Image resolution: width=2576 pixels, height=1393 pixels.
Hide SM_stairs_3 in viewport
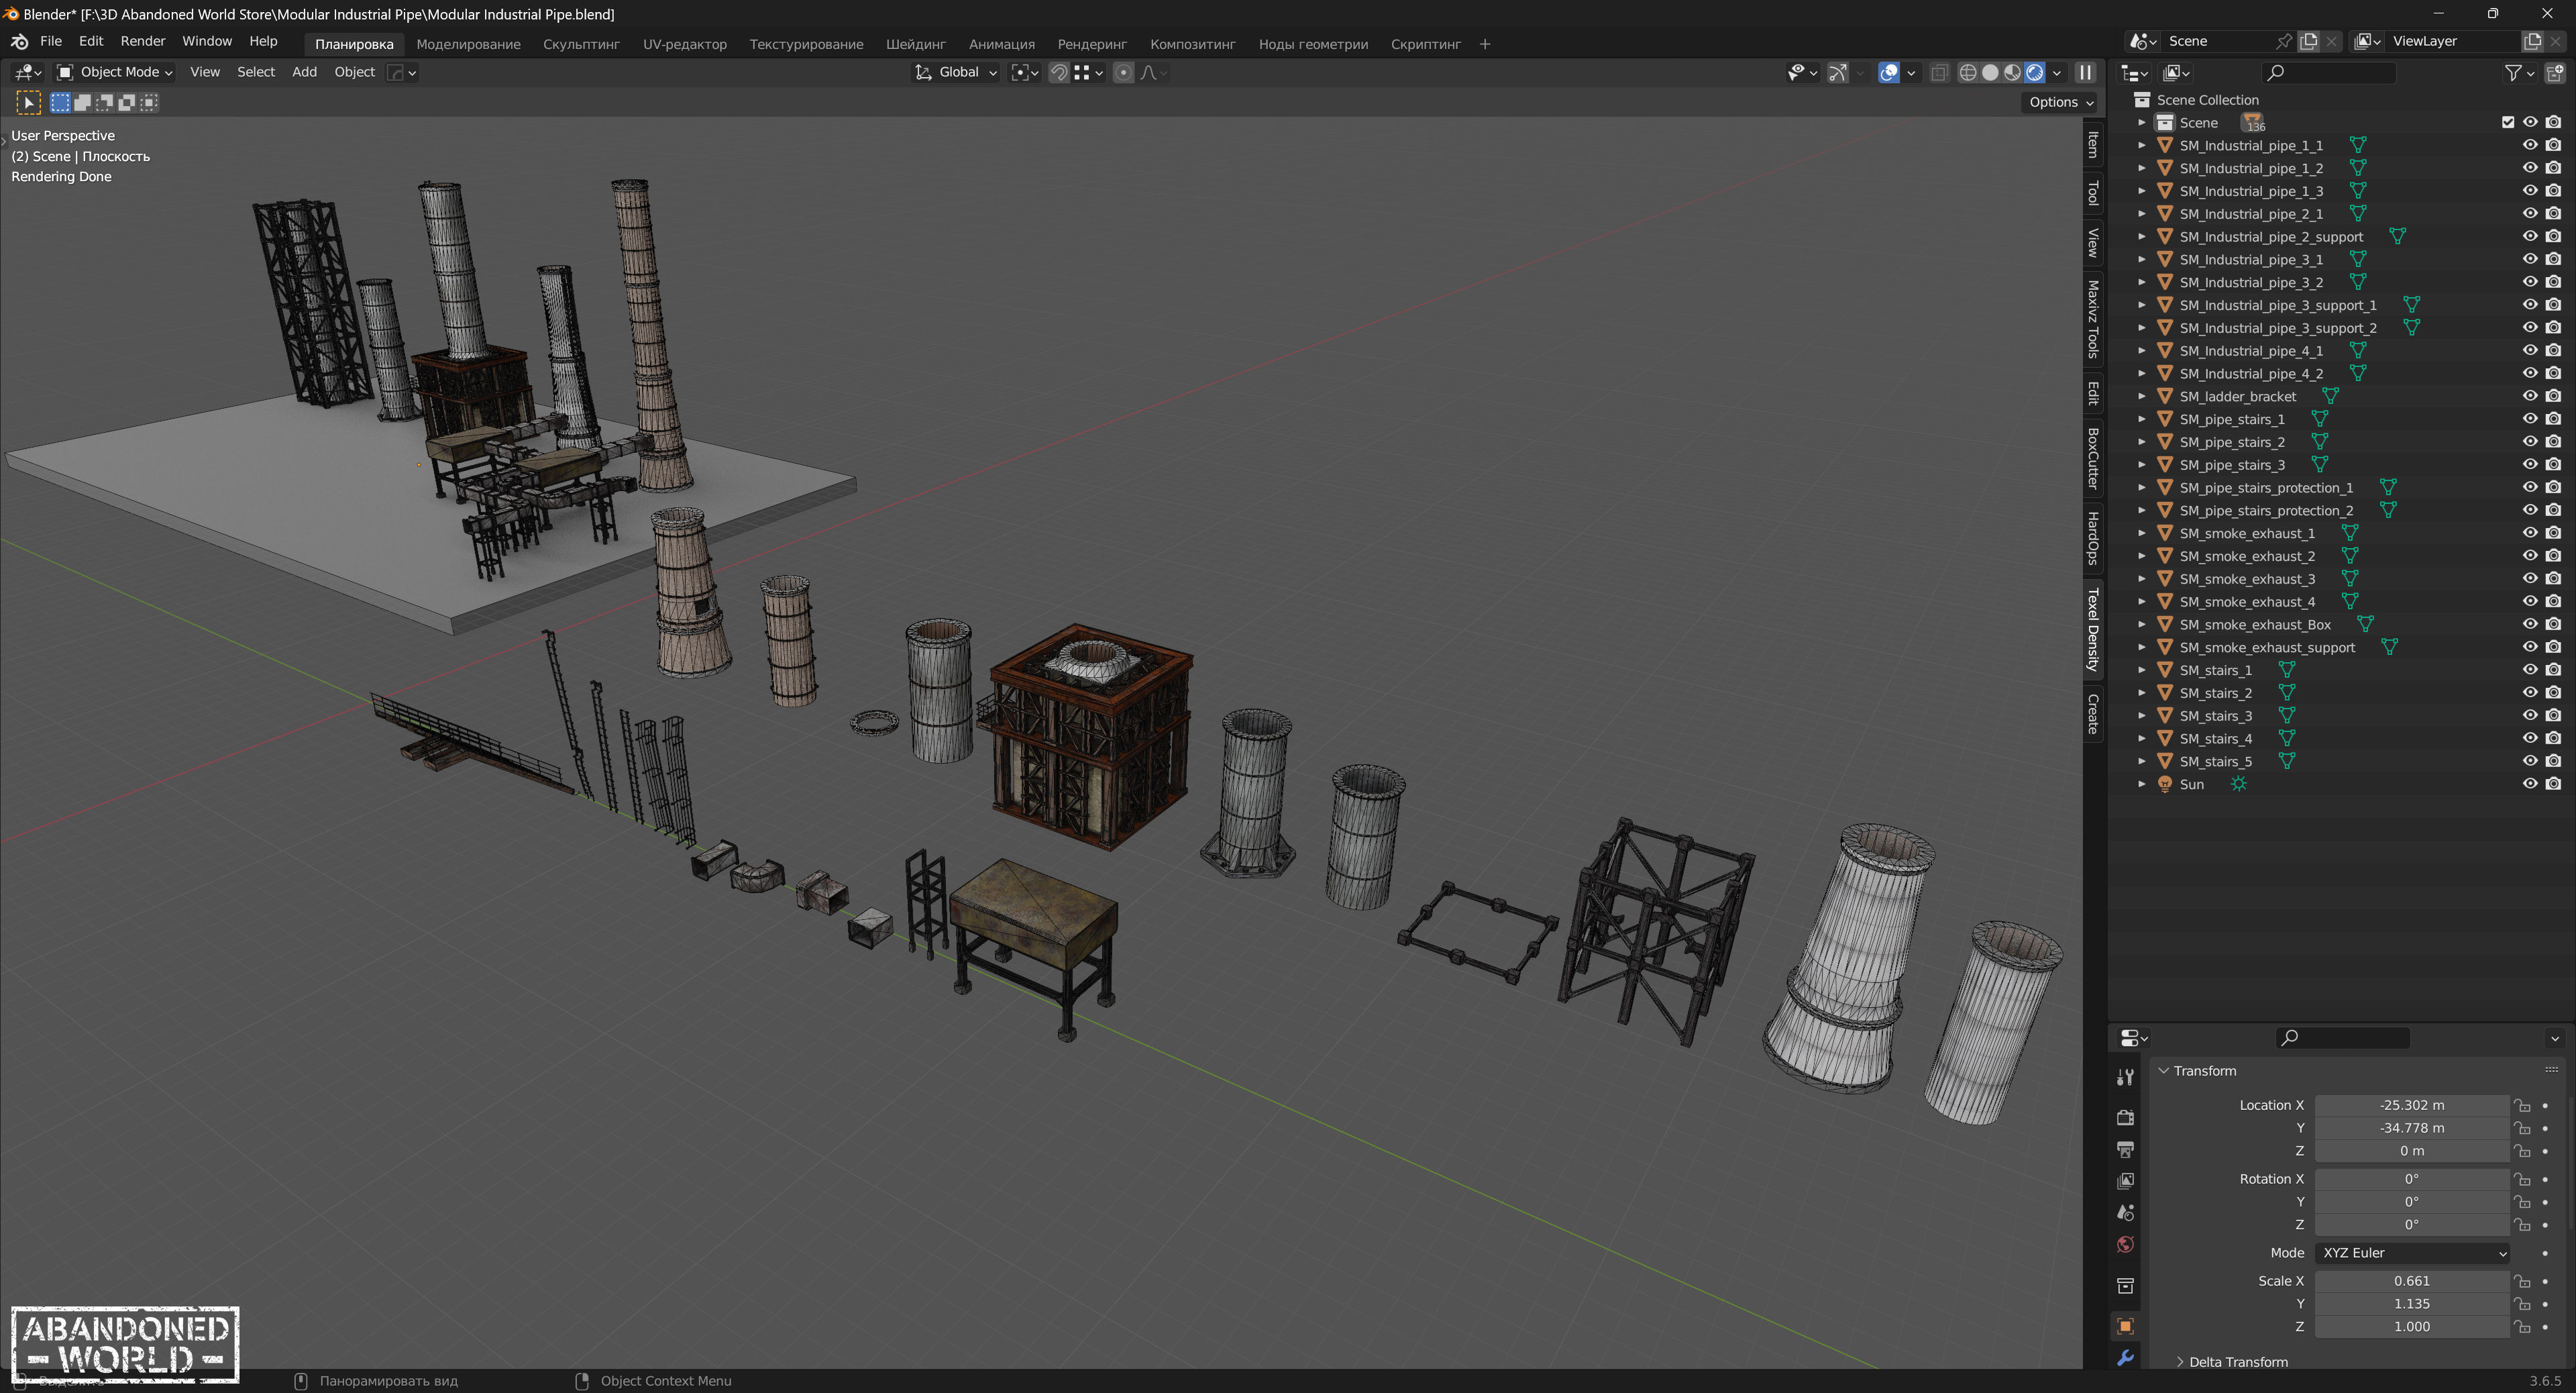2530,715
